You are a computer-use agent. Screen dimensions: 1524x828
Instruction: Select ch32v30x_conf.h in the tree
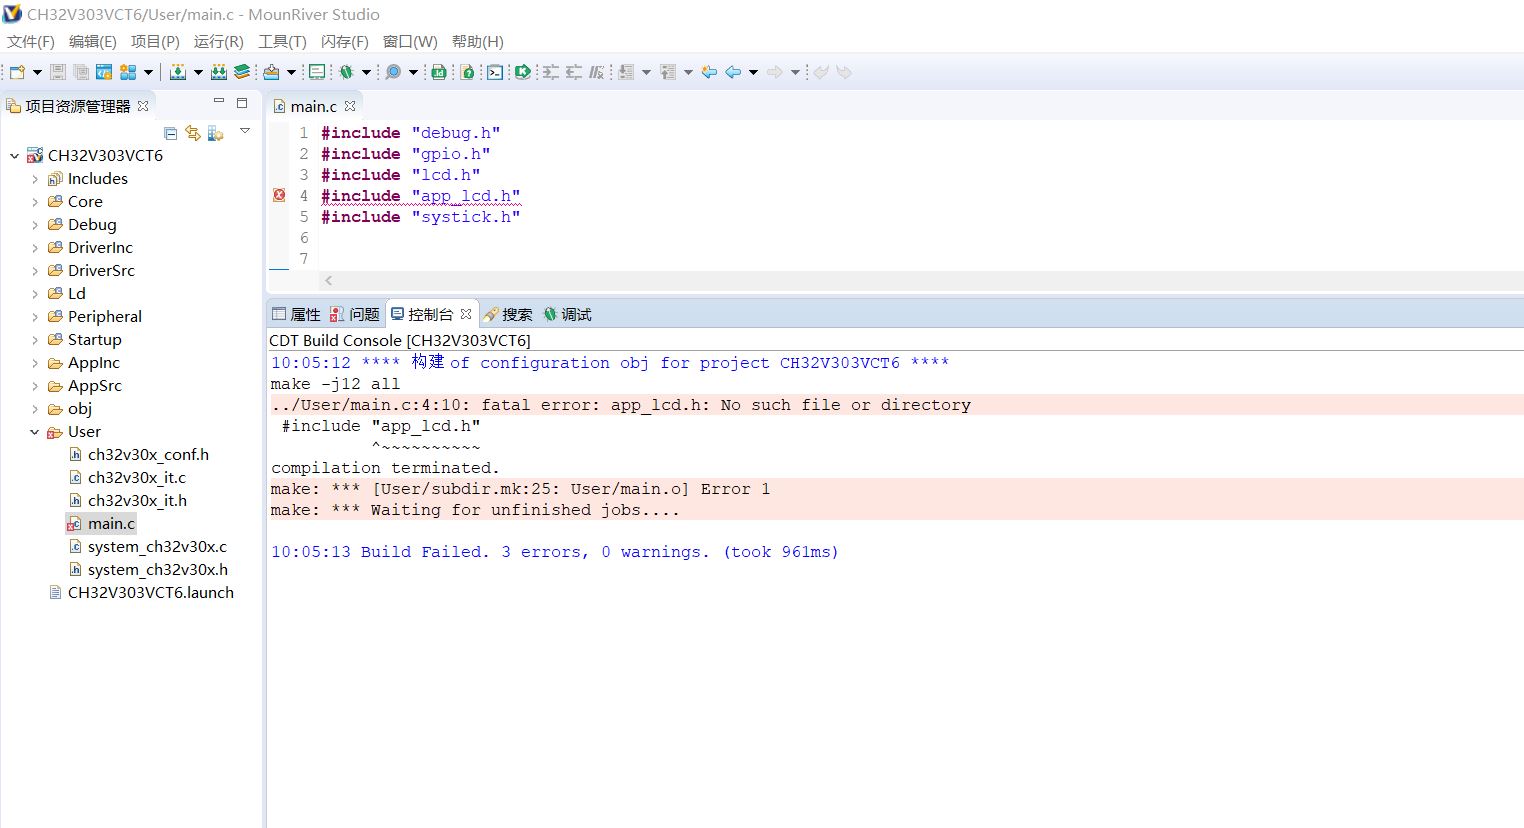point(148,455)
